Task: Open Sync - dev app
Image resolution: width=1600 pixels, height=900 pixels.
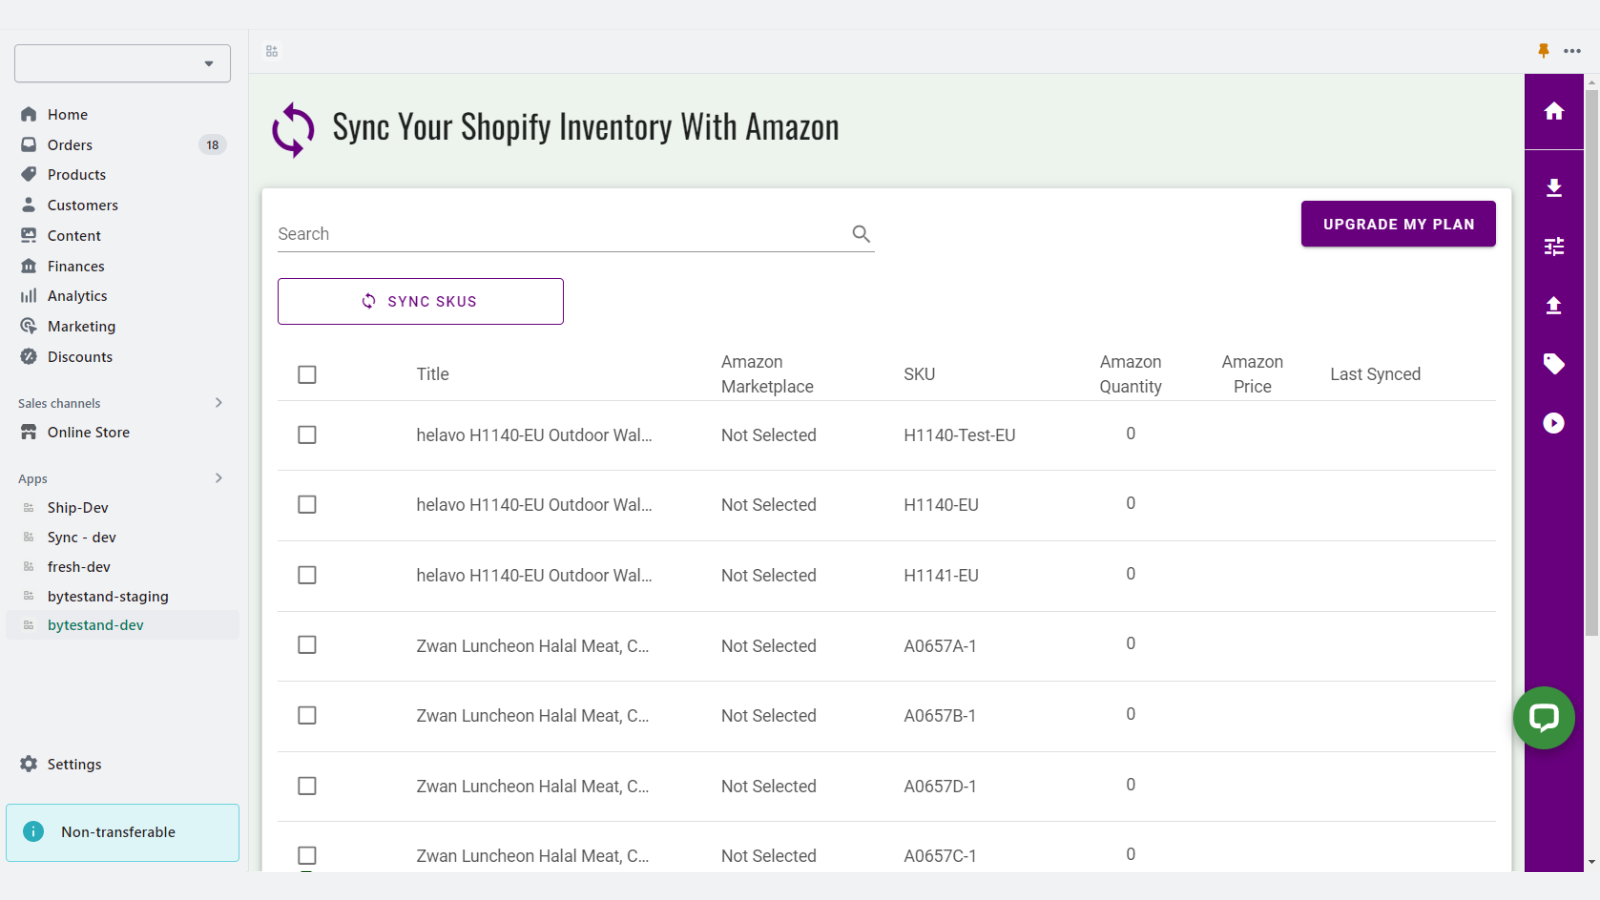Action: coord(81,538)
